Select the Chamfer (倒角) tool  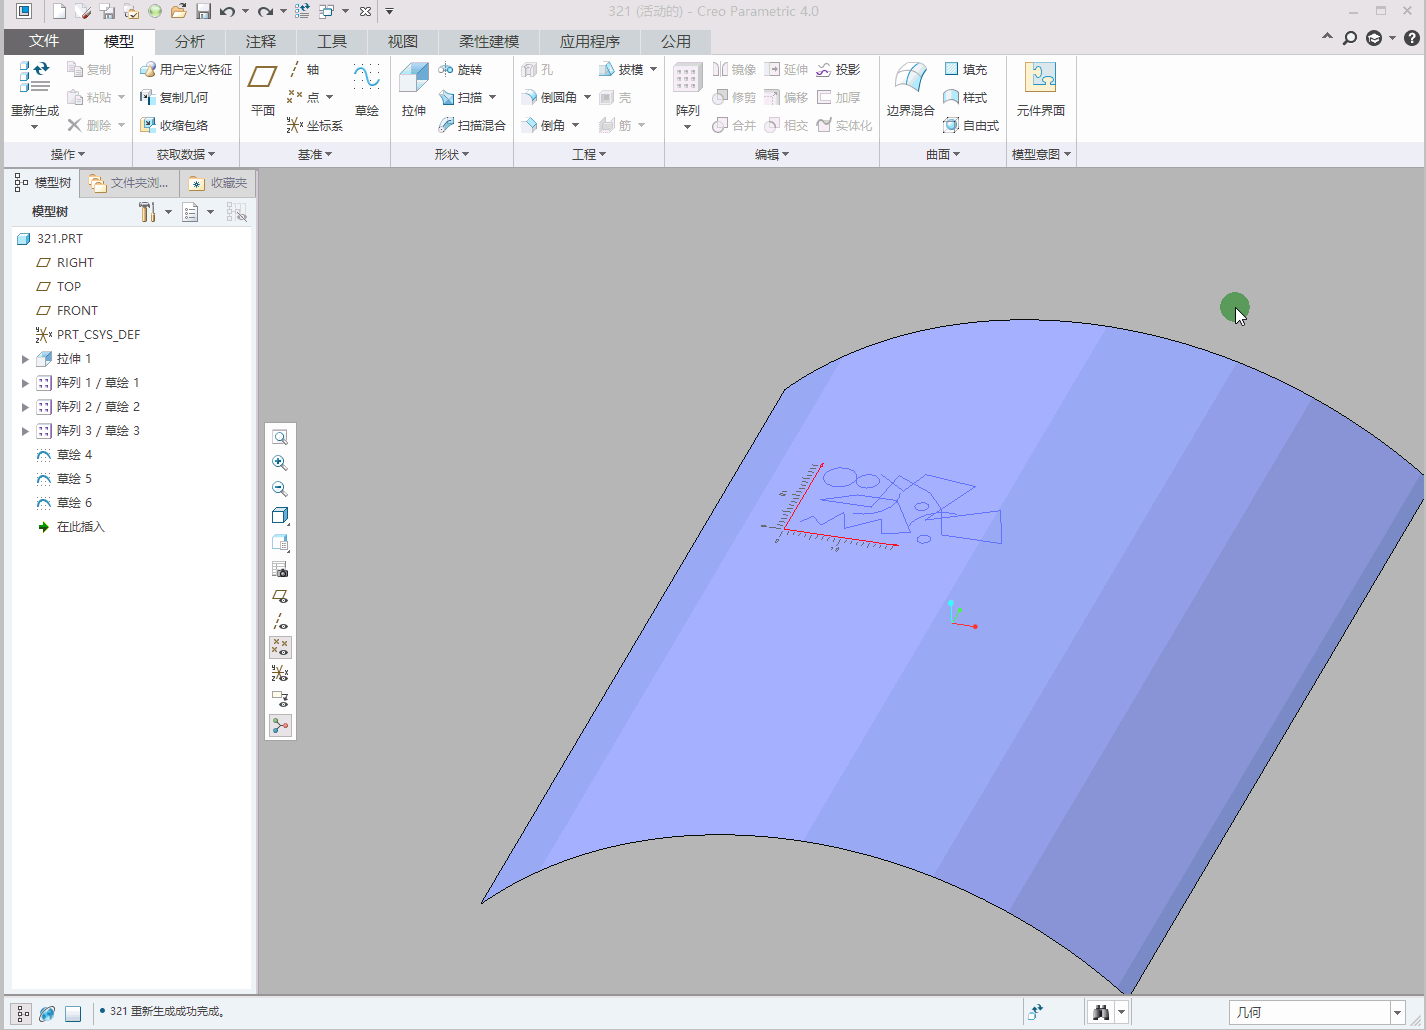(x=543, y=125)
